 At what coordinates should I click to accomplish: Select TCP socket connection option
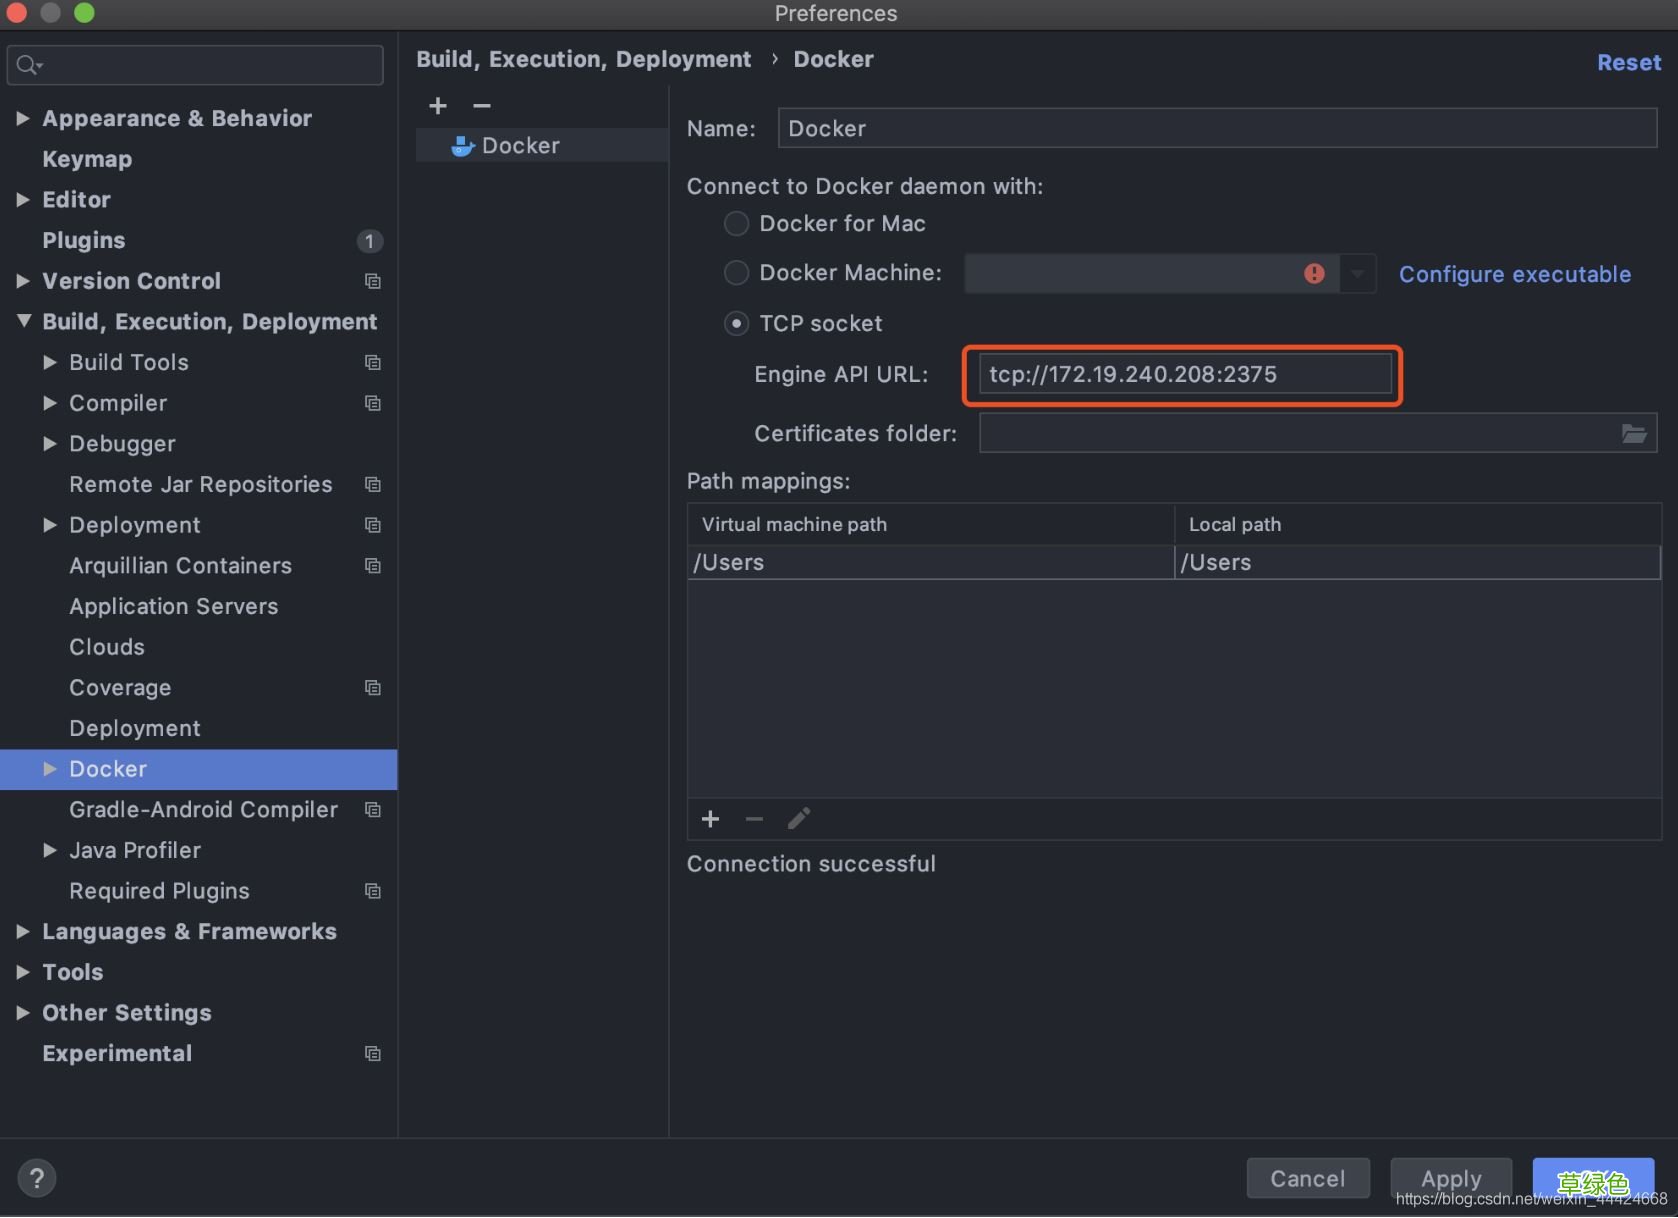(x=736, y=323)
